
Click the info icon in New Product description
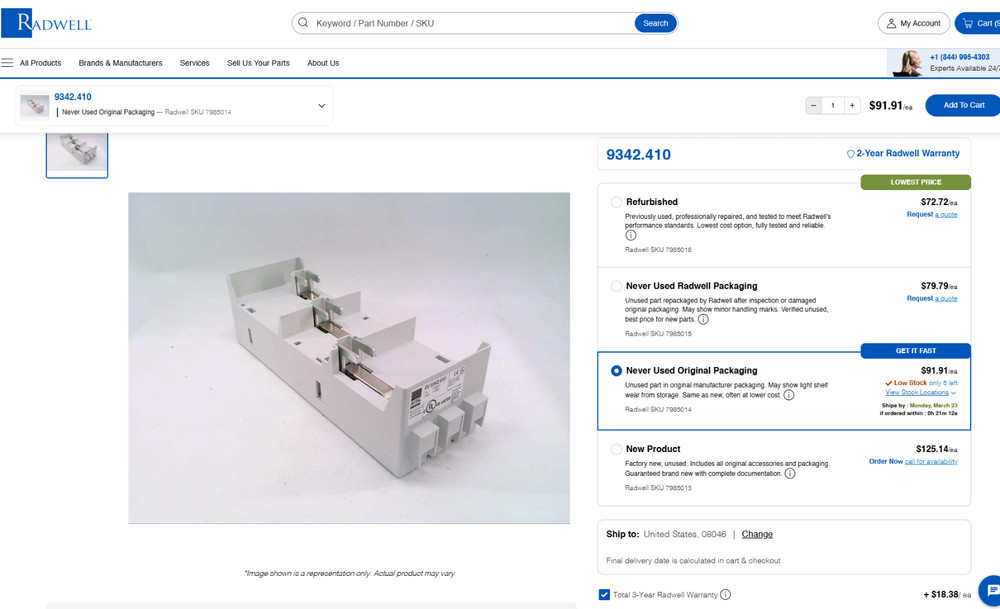(790, 473)
